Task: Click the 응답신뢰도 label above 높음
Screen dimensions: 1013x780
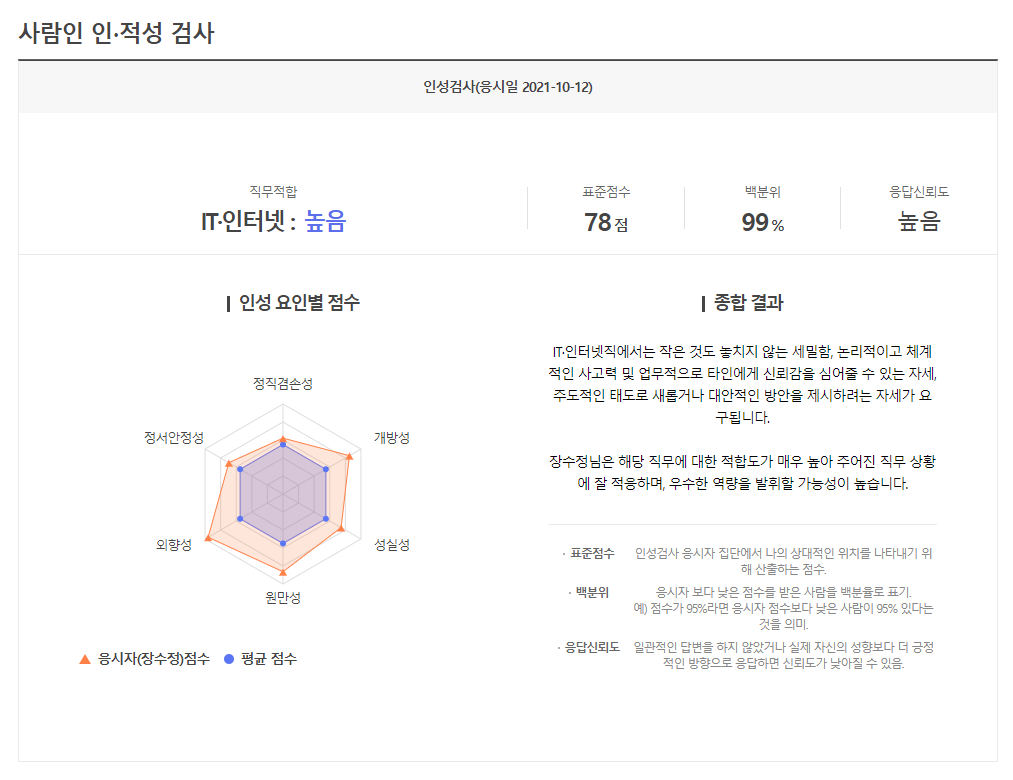Action: (x=919, y=191)
